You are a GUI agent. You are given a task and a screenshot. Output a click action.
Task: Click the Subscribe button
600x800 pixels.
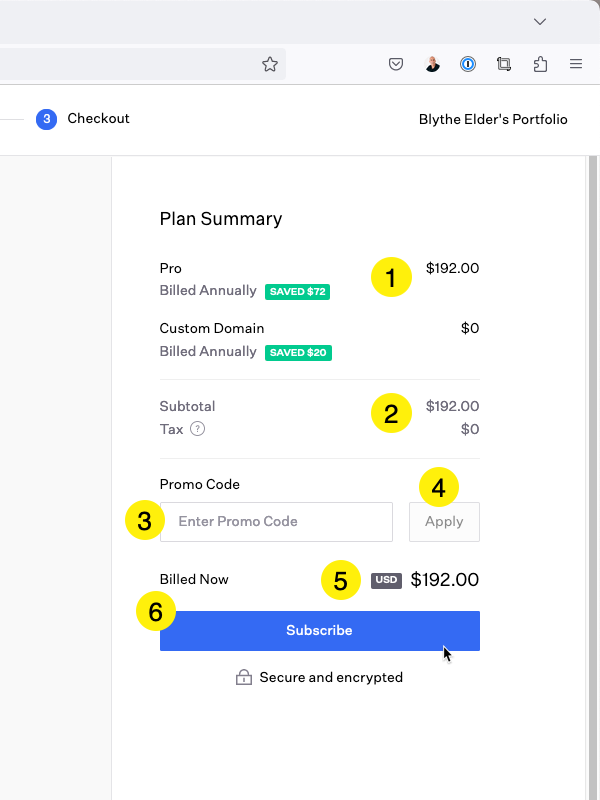320,631
